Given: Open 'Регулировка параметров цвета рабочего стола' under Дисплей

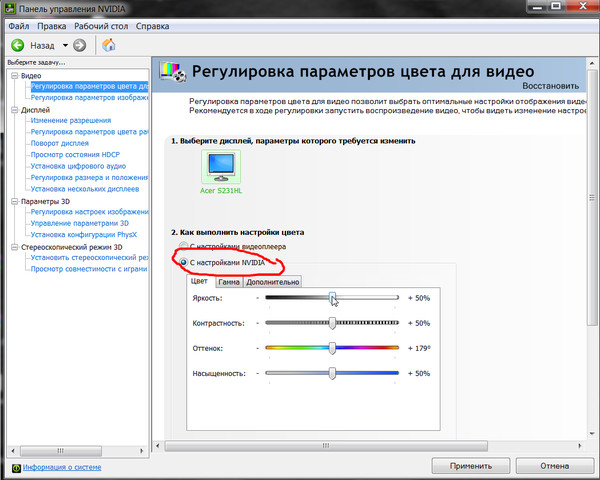Looking at the screenshot, I should [x=89, y=132].
